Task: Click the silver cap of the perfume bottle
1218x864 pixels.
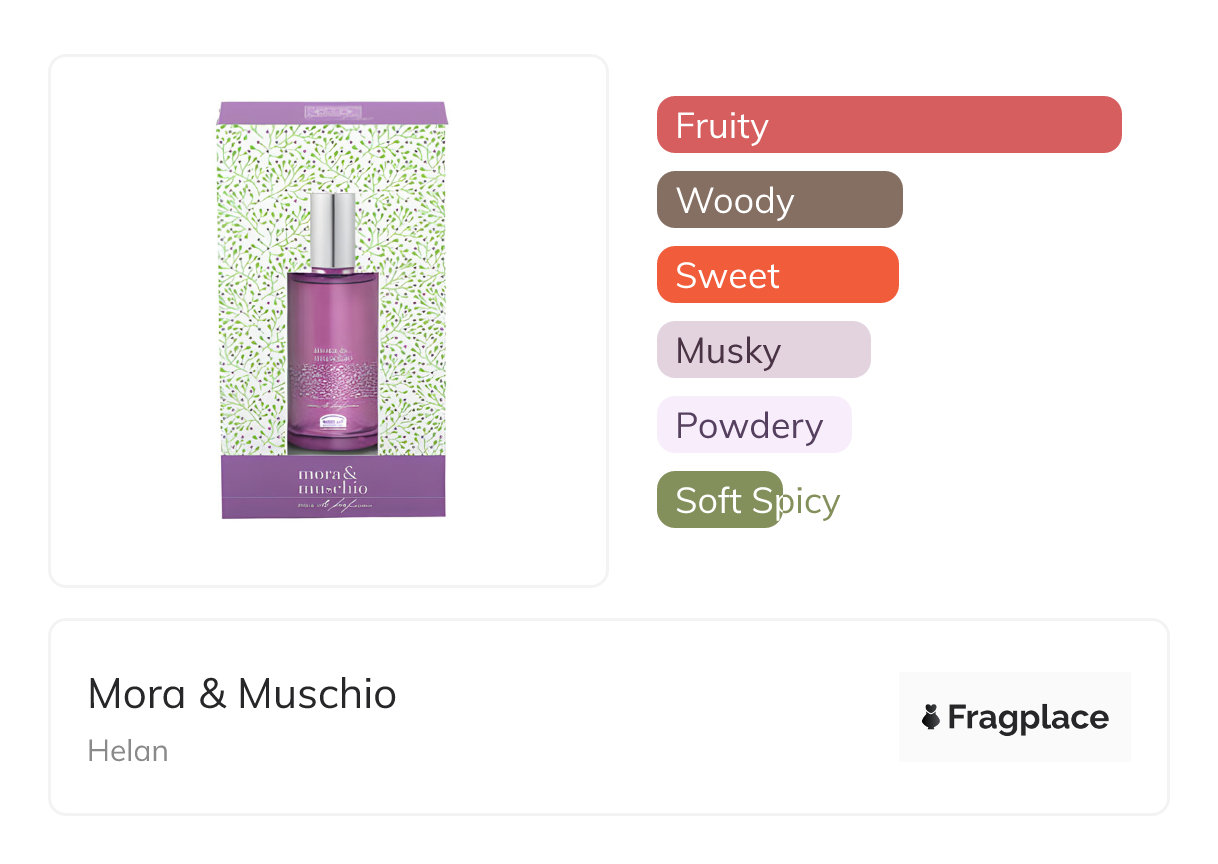Action: (332, 230)
